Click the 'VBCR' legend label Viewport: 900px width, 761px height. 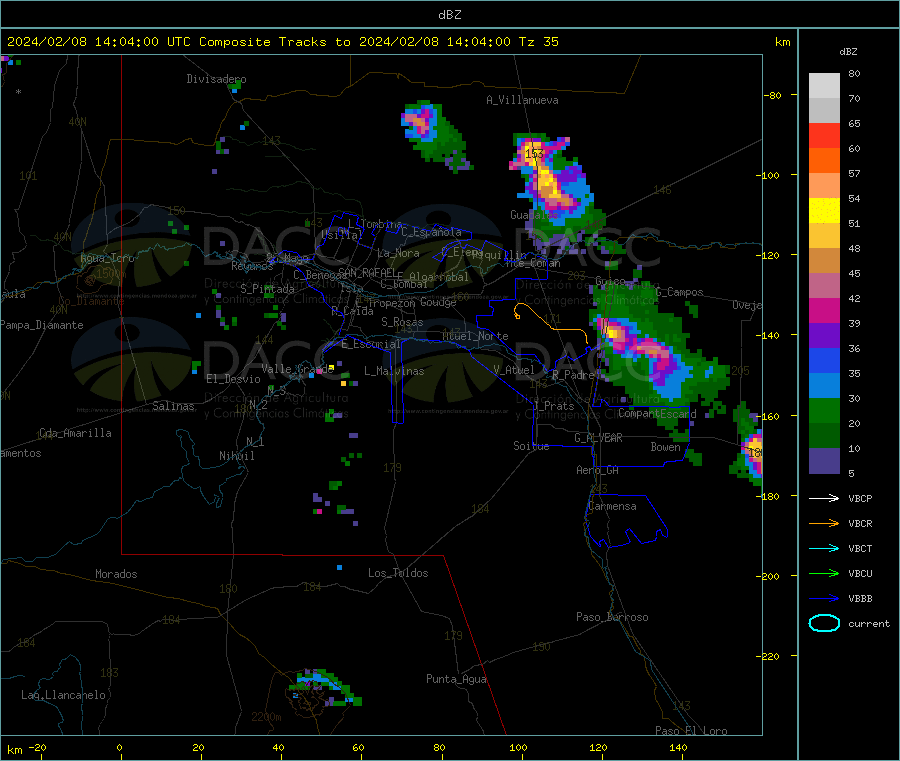point(860,523)
